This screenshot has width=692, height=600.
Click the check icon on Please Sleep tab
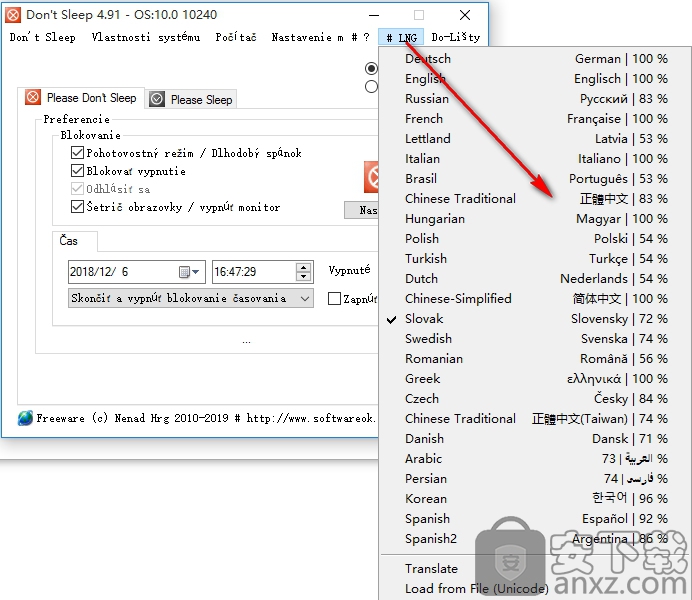click(x=157, y=99)
